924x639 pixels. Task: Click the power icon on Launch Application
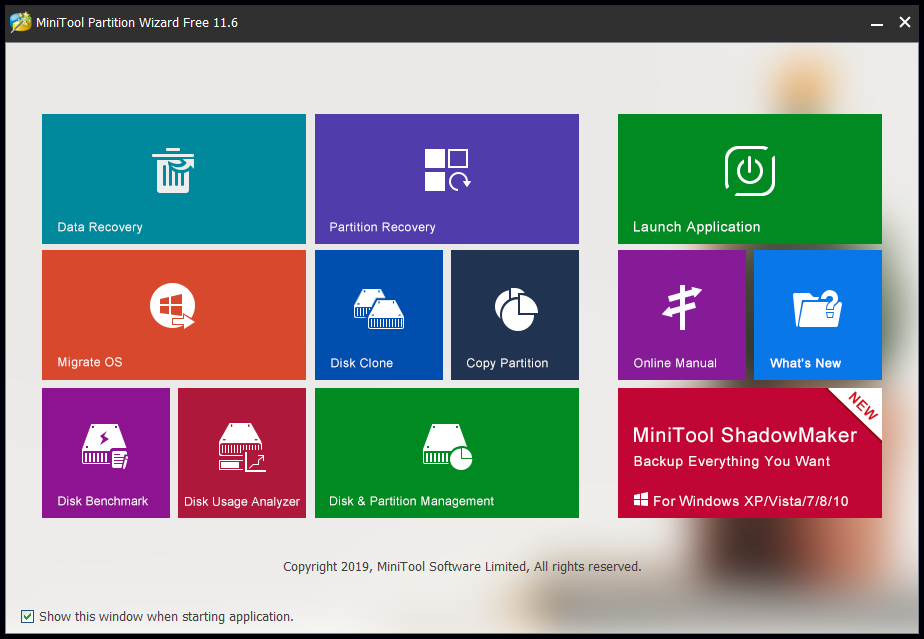point(749,170)
